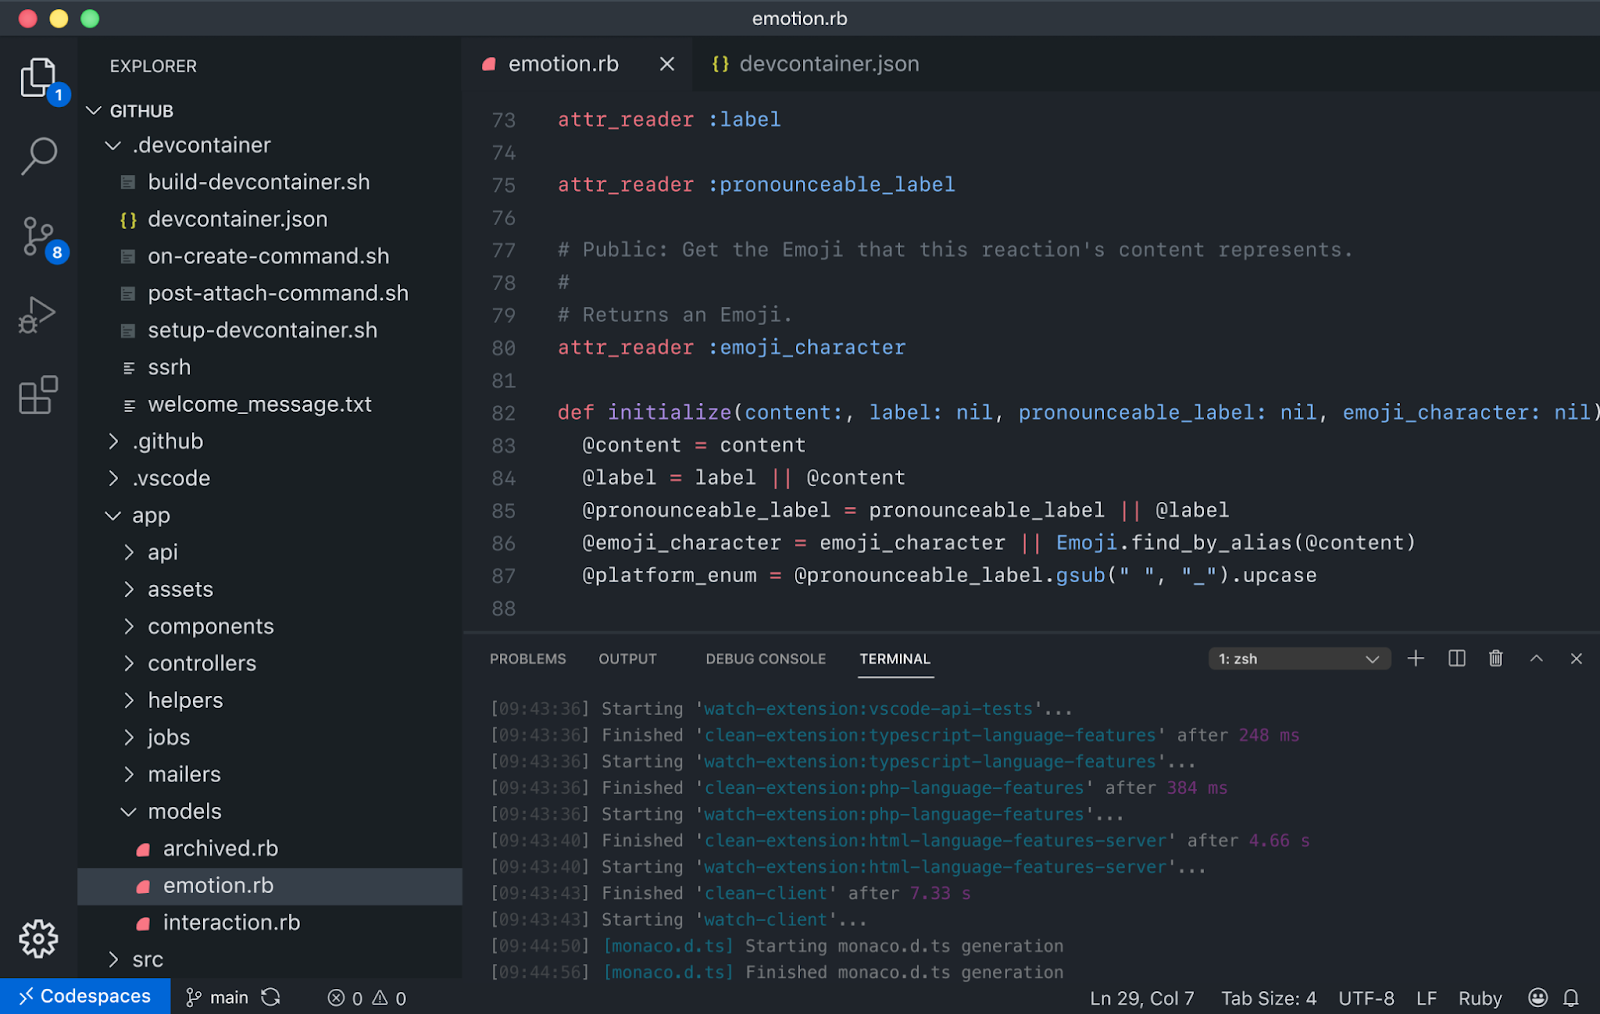Expand the jobs folder
The width and height of the screenshot is (1600, 1014).
129,737
